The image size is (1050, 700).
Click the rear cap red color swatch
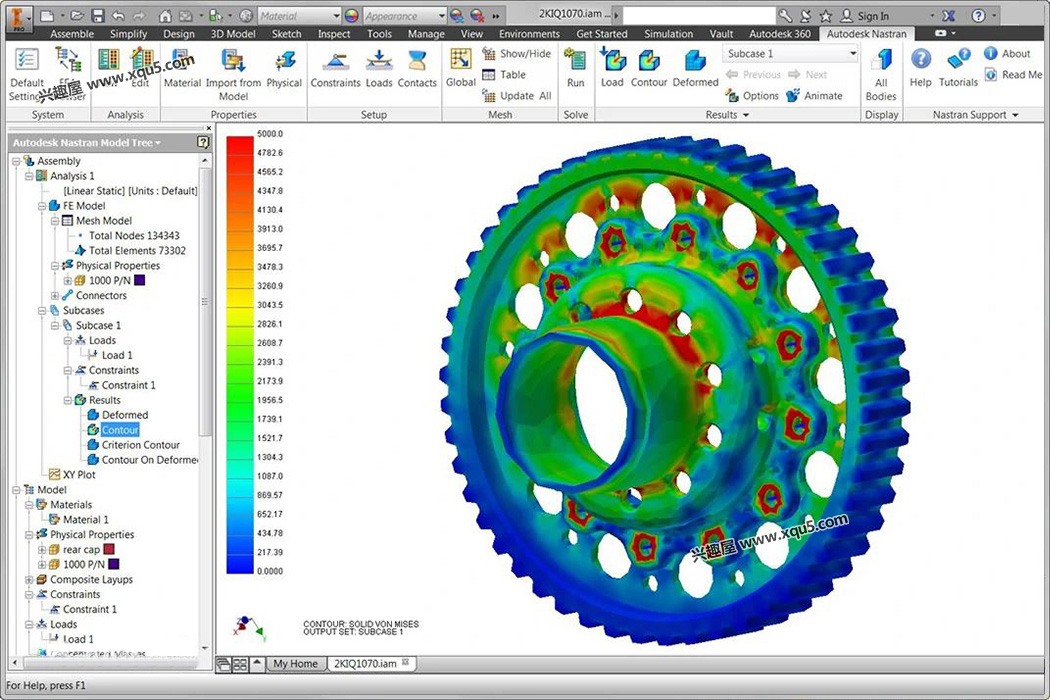point(108,549)
